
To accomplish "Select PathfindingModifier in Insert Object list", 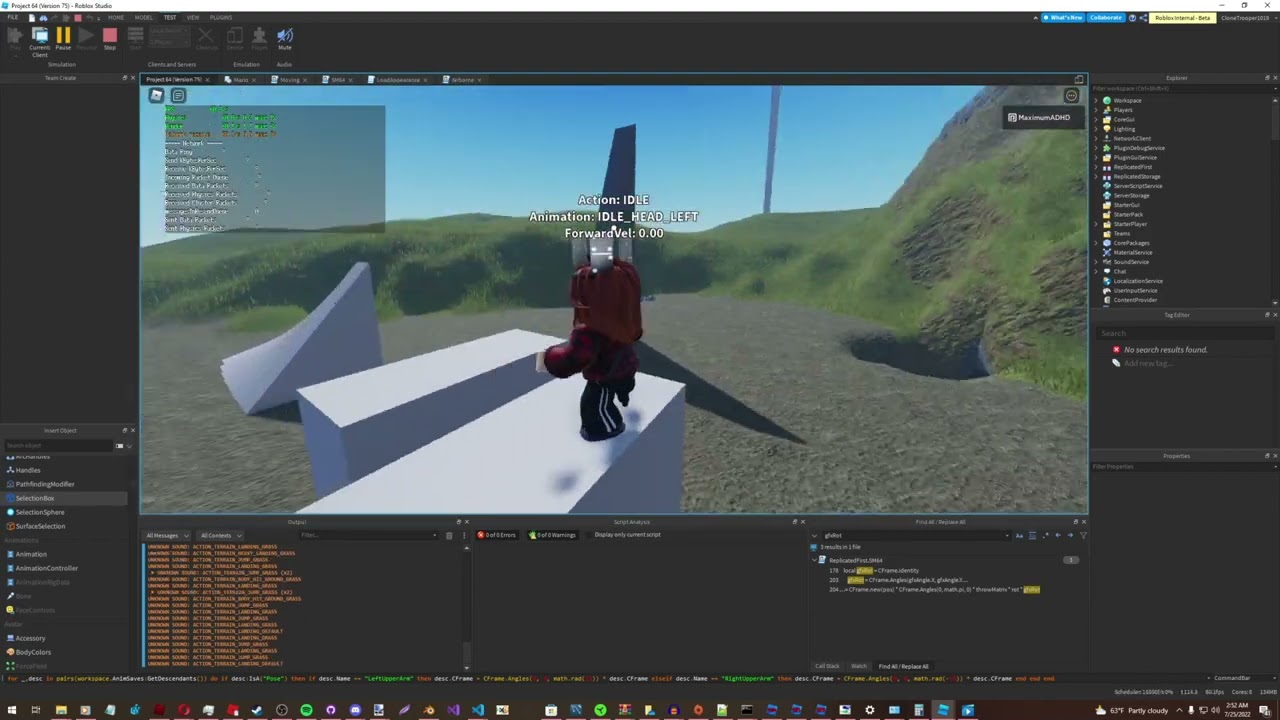I will click(x=45, y=484).
